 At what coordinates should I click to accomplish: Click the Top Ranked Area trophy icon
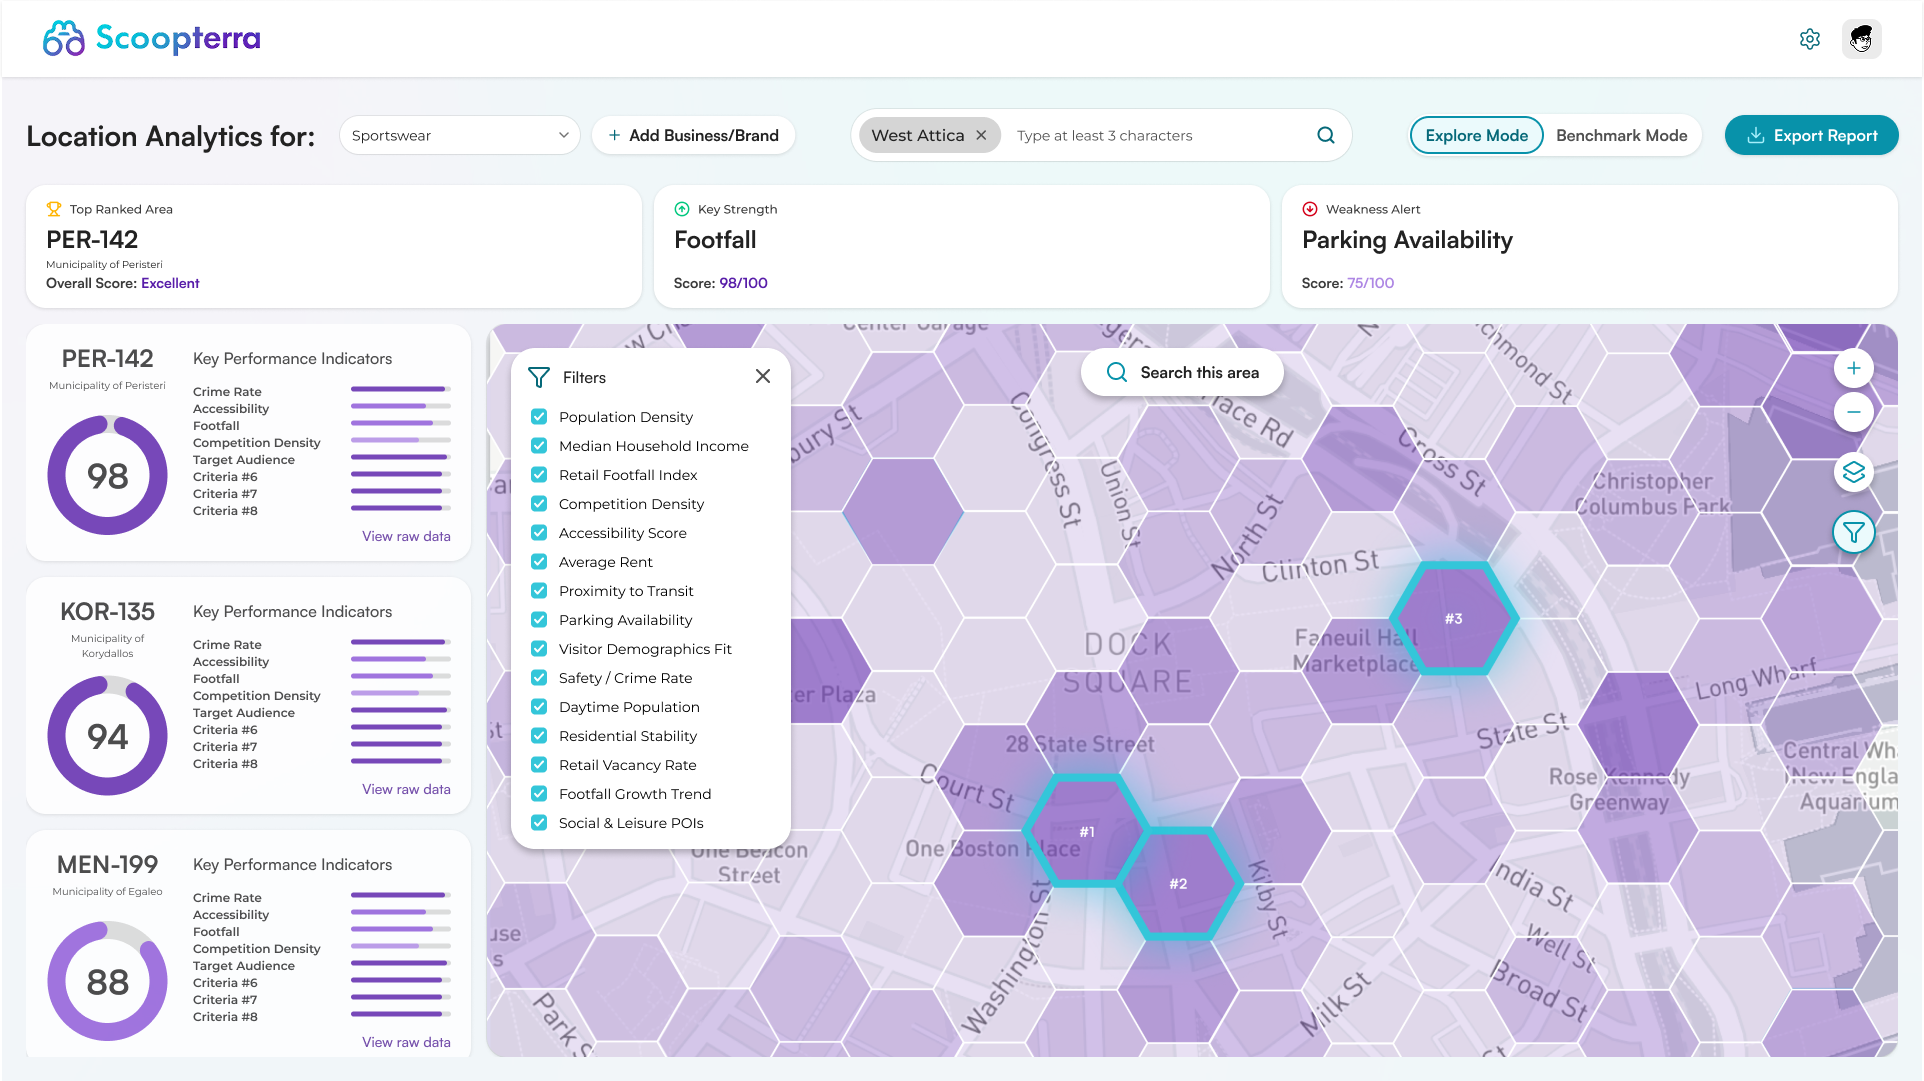point(54,209)
